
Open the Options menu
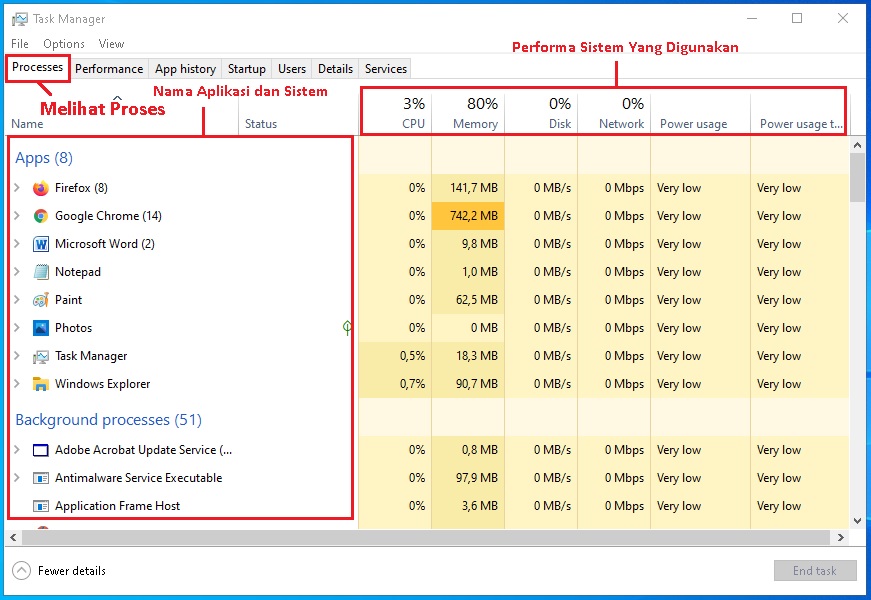pyautogui.click(x=64, y=44)
